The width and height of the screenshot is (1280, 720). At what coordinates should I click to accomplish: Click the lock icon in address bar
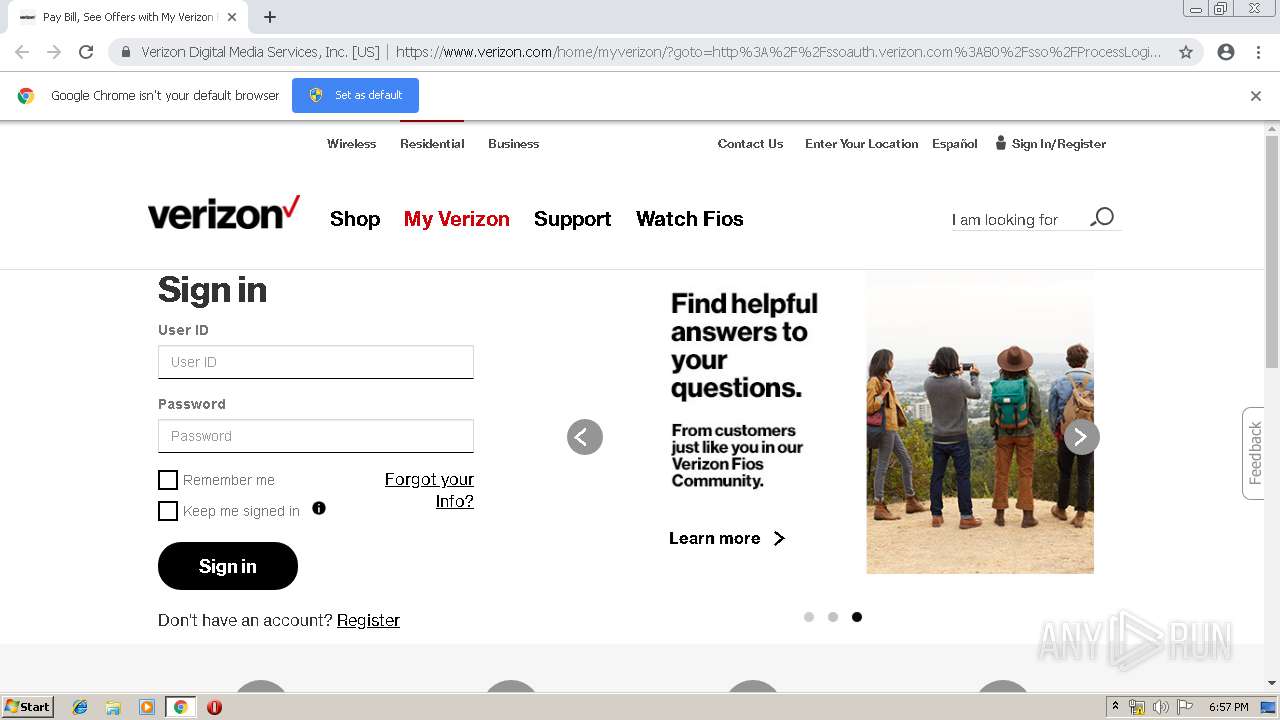point(126,52)
